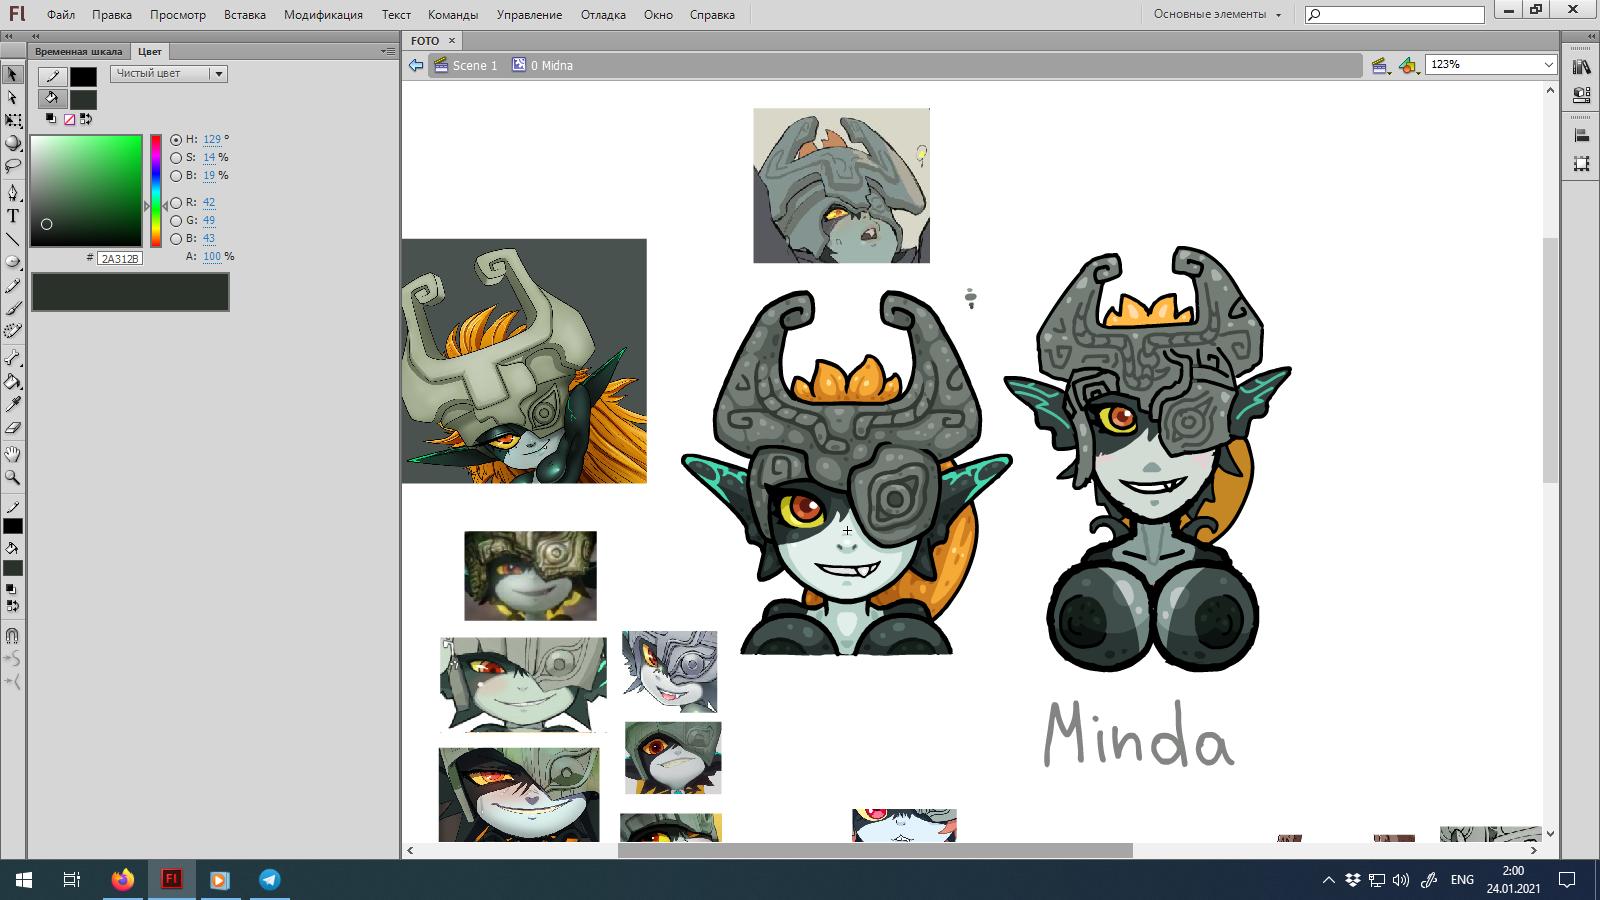This screenshot has height=900, width=1600.
Task: Activate stroke color pencil in Color panel
Action: tap(52, 76)
